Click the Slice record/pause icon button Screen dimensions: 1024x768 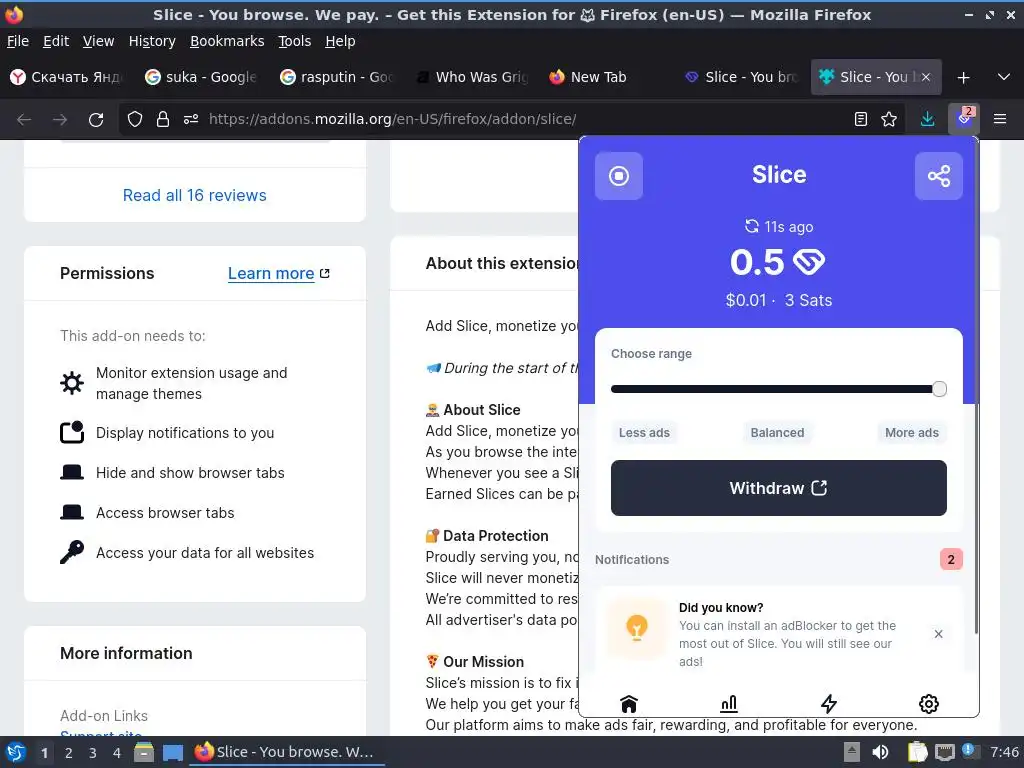point(618,176)
